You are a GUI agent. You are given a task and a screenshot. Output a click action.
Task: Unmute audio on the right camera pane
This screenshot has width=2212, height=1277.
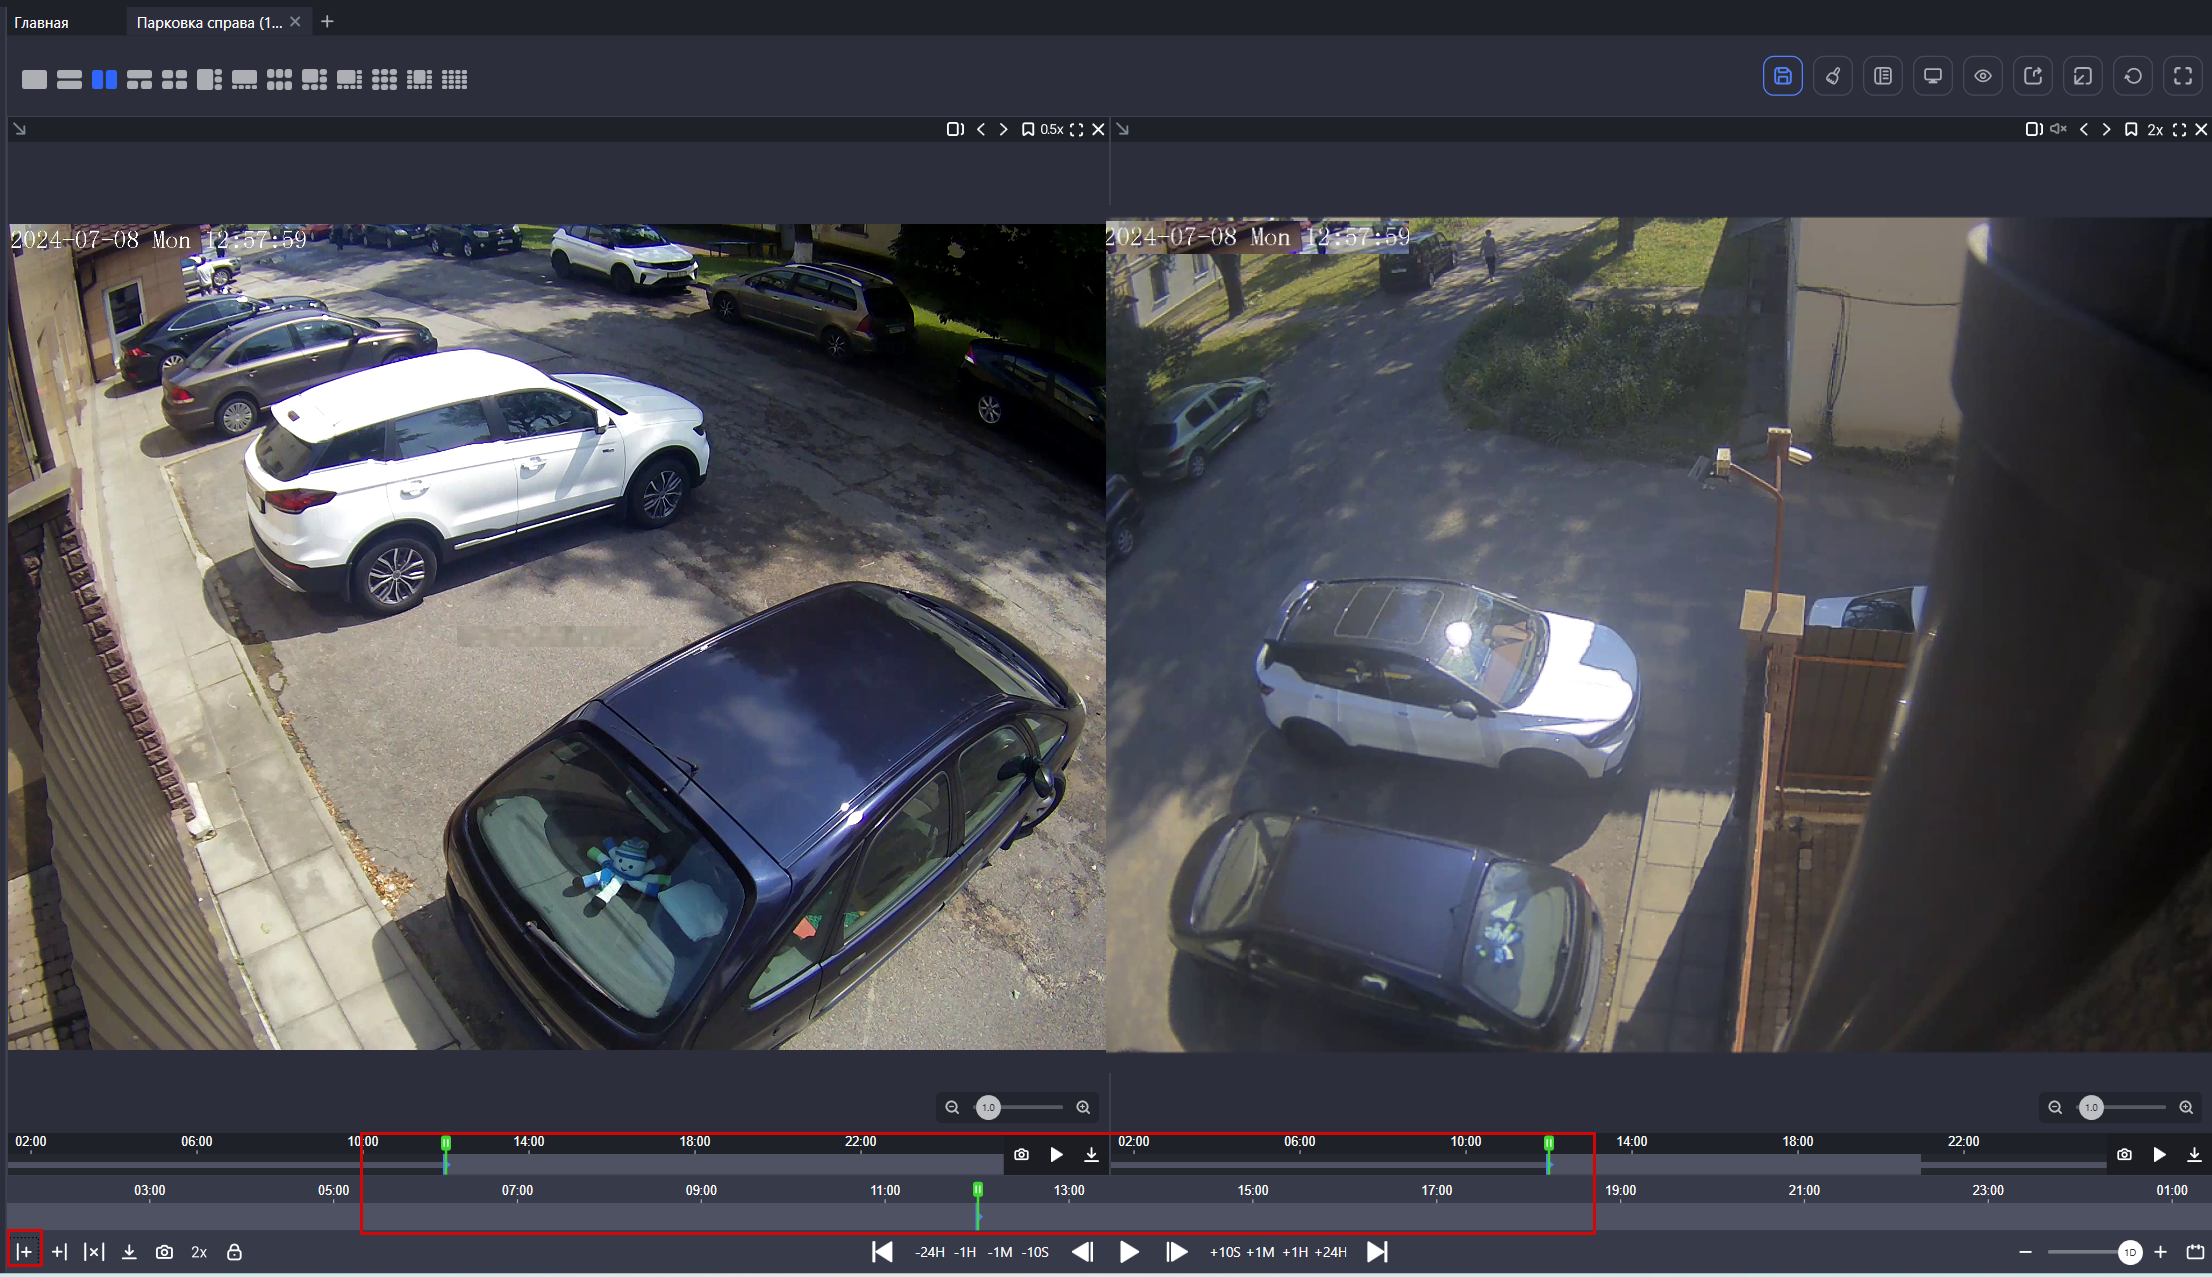tap(2057, 129)
